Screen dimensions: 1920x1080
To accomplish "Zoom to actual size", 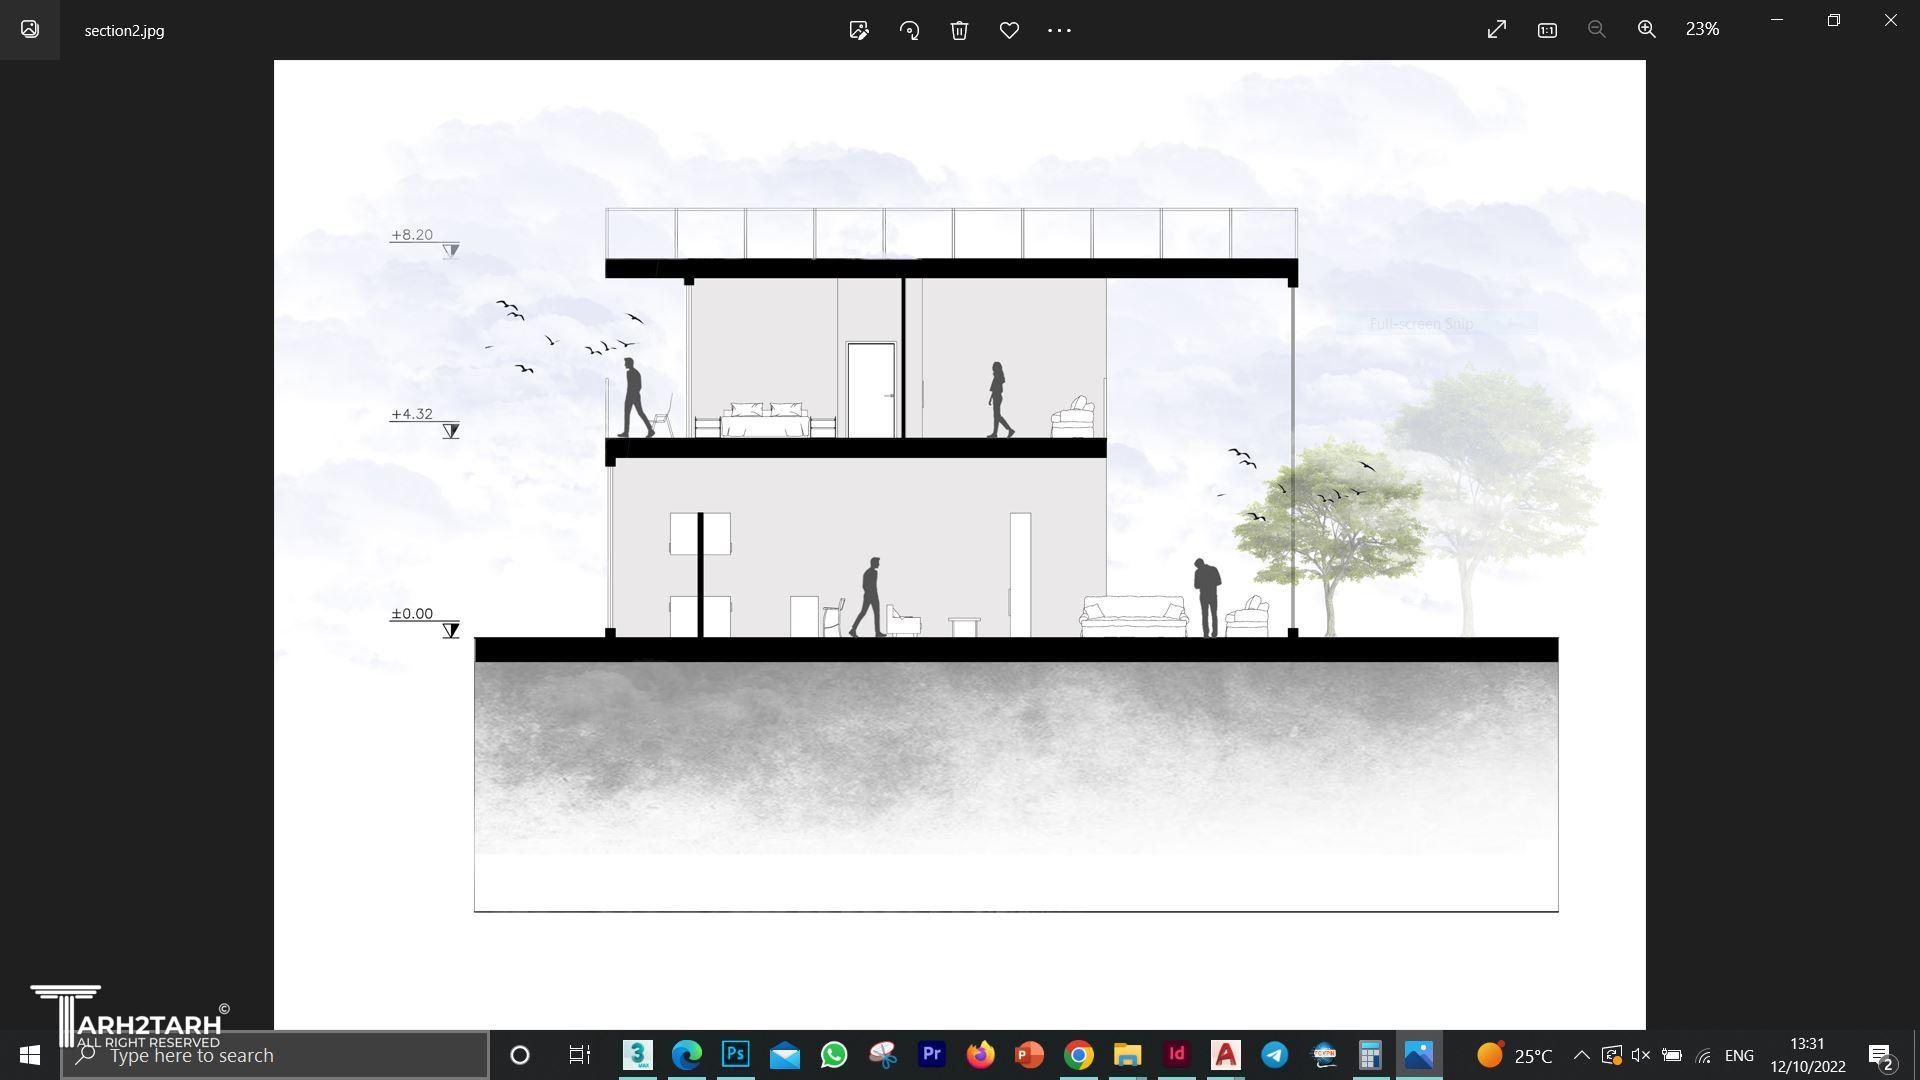I will [1547, 30].
